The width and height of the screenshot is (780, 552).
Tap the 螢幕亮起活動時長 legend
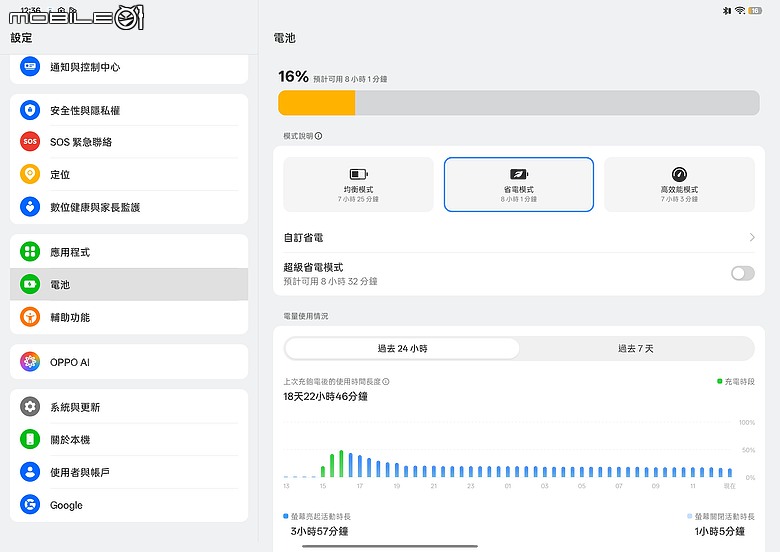(317, 516)
